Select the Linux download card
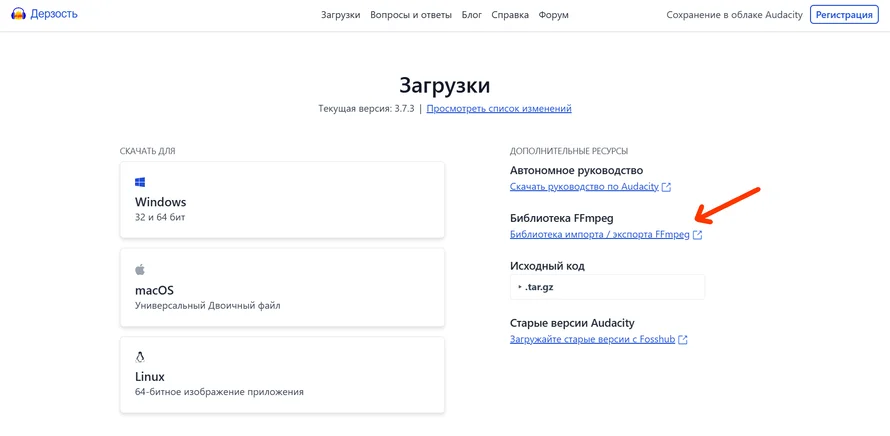 [x=282, y=375]
